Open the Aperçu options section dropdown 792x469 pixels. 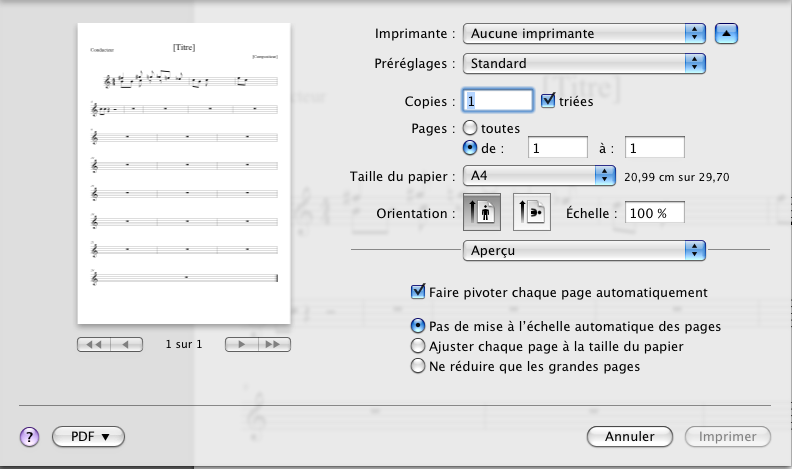click(585, 250)
